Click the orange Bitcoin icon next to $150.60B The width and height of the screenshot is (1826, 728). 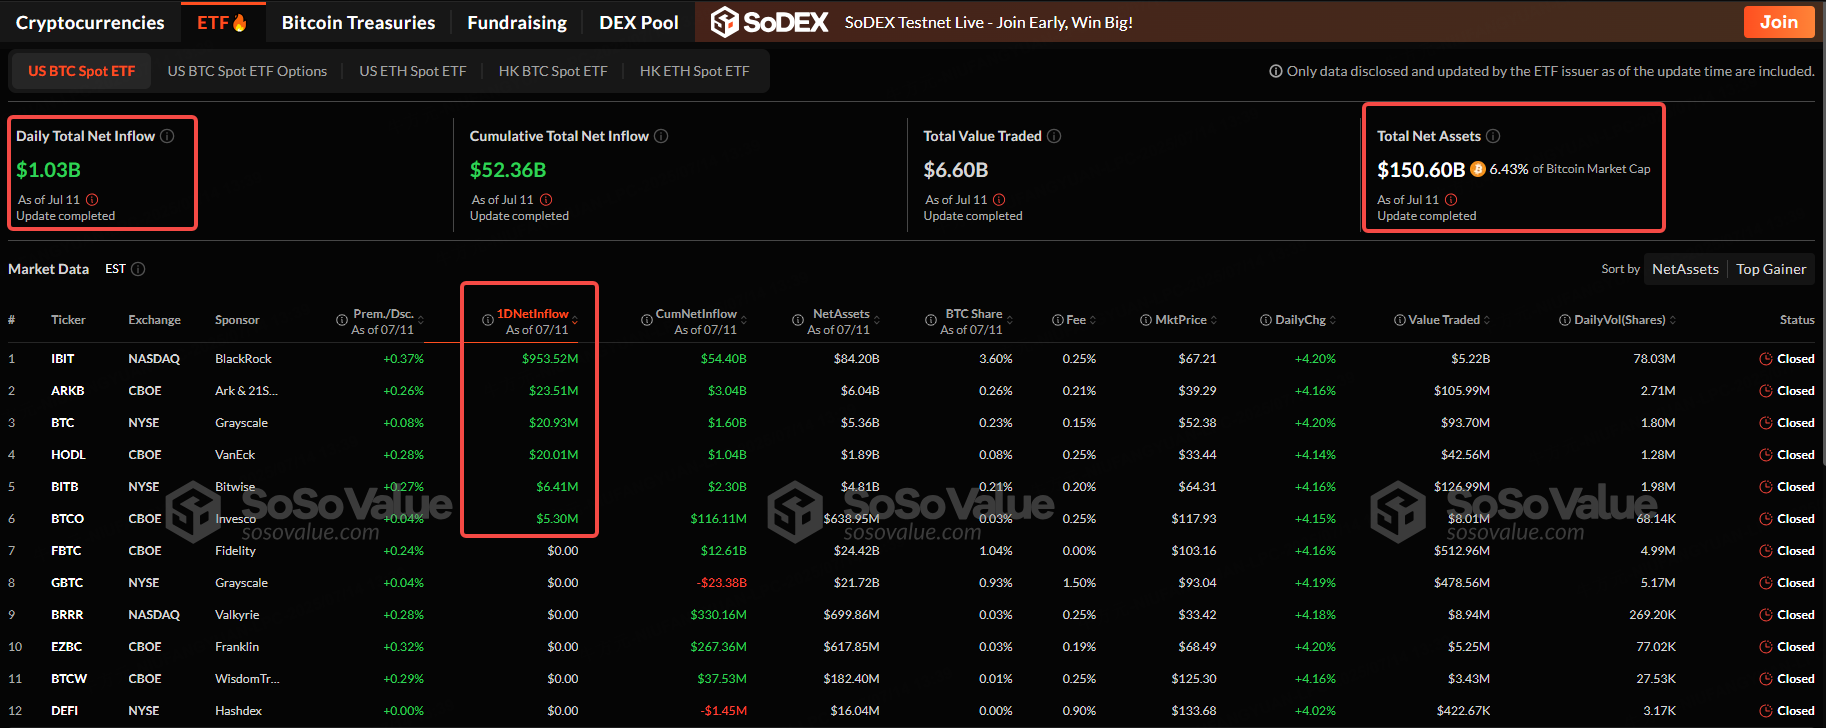pos(1477,169)
